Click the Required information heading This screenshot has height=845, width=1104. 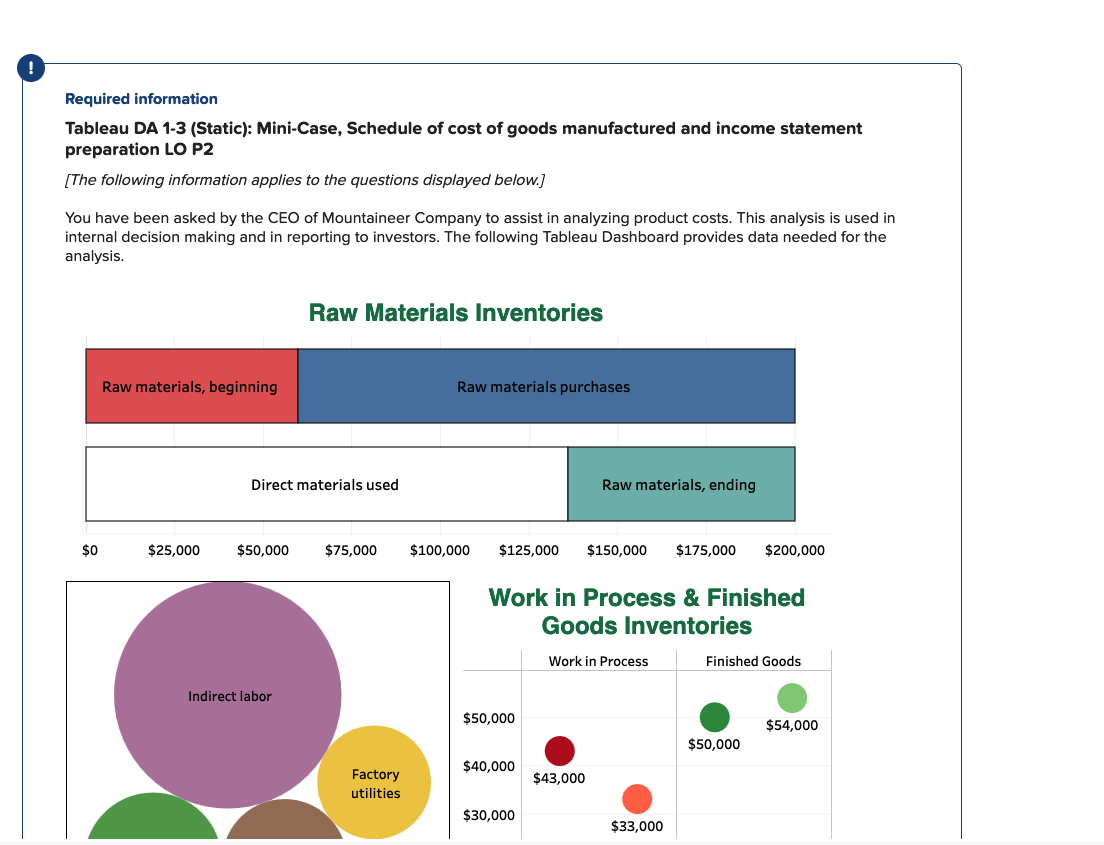[141, 98]
